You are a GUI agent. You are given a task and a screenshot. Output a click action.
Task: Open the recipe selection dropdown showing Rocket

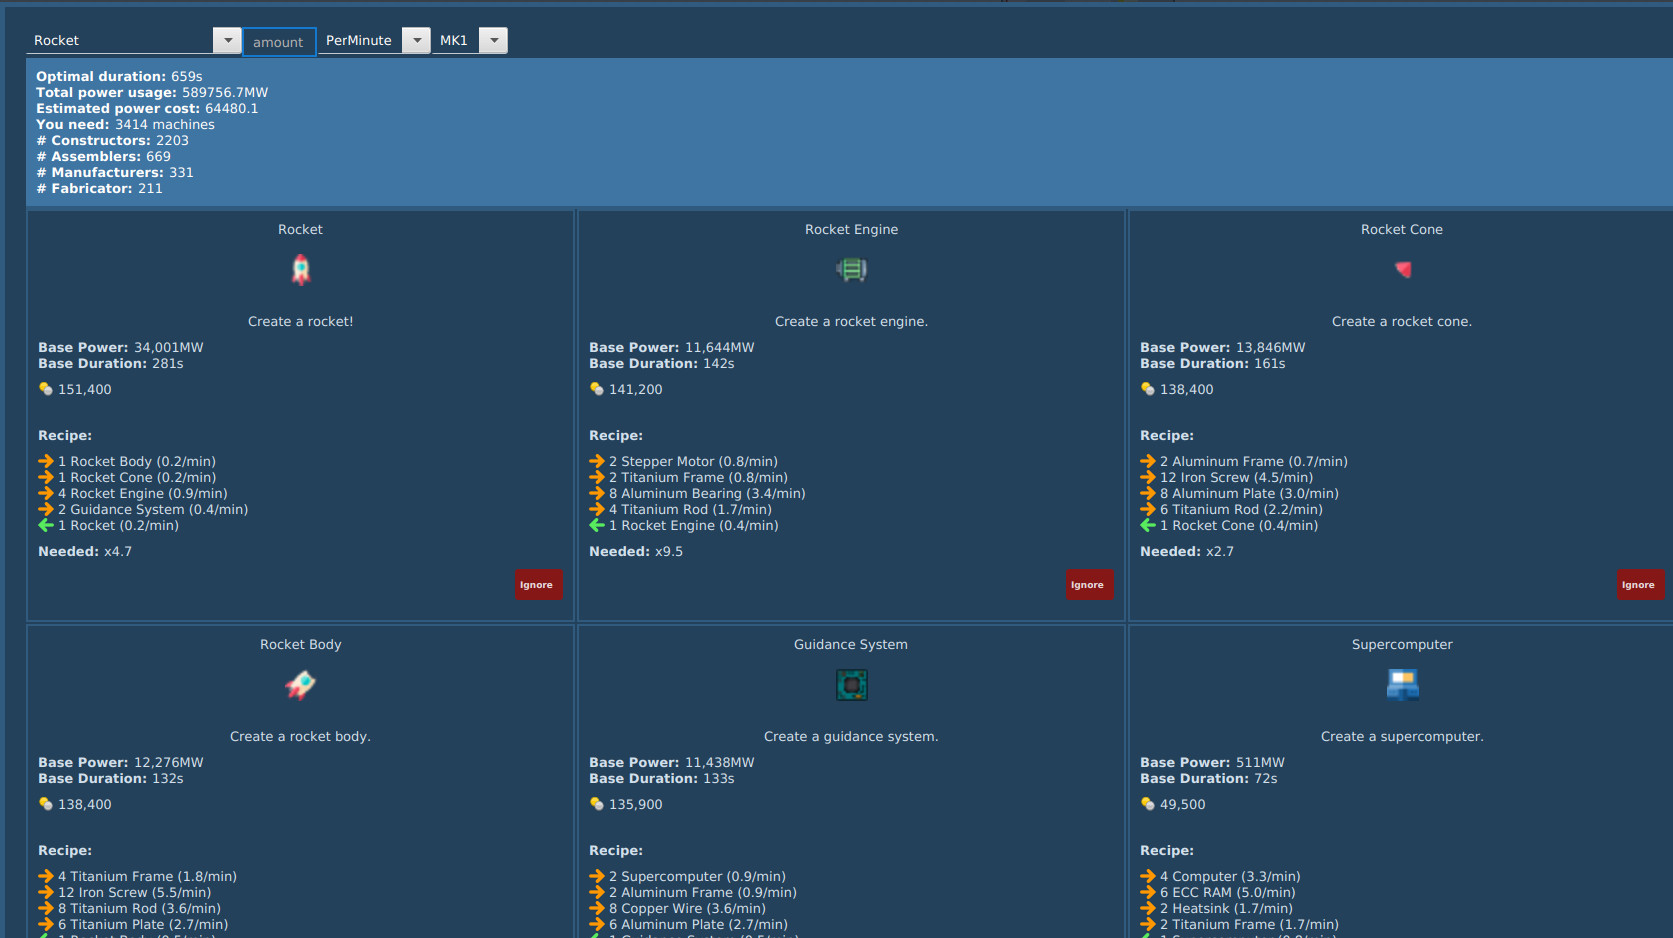coord(226,40)
